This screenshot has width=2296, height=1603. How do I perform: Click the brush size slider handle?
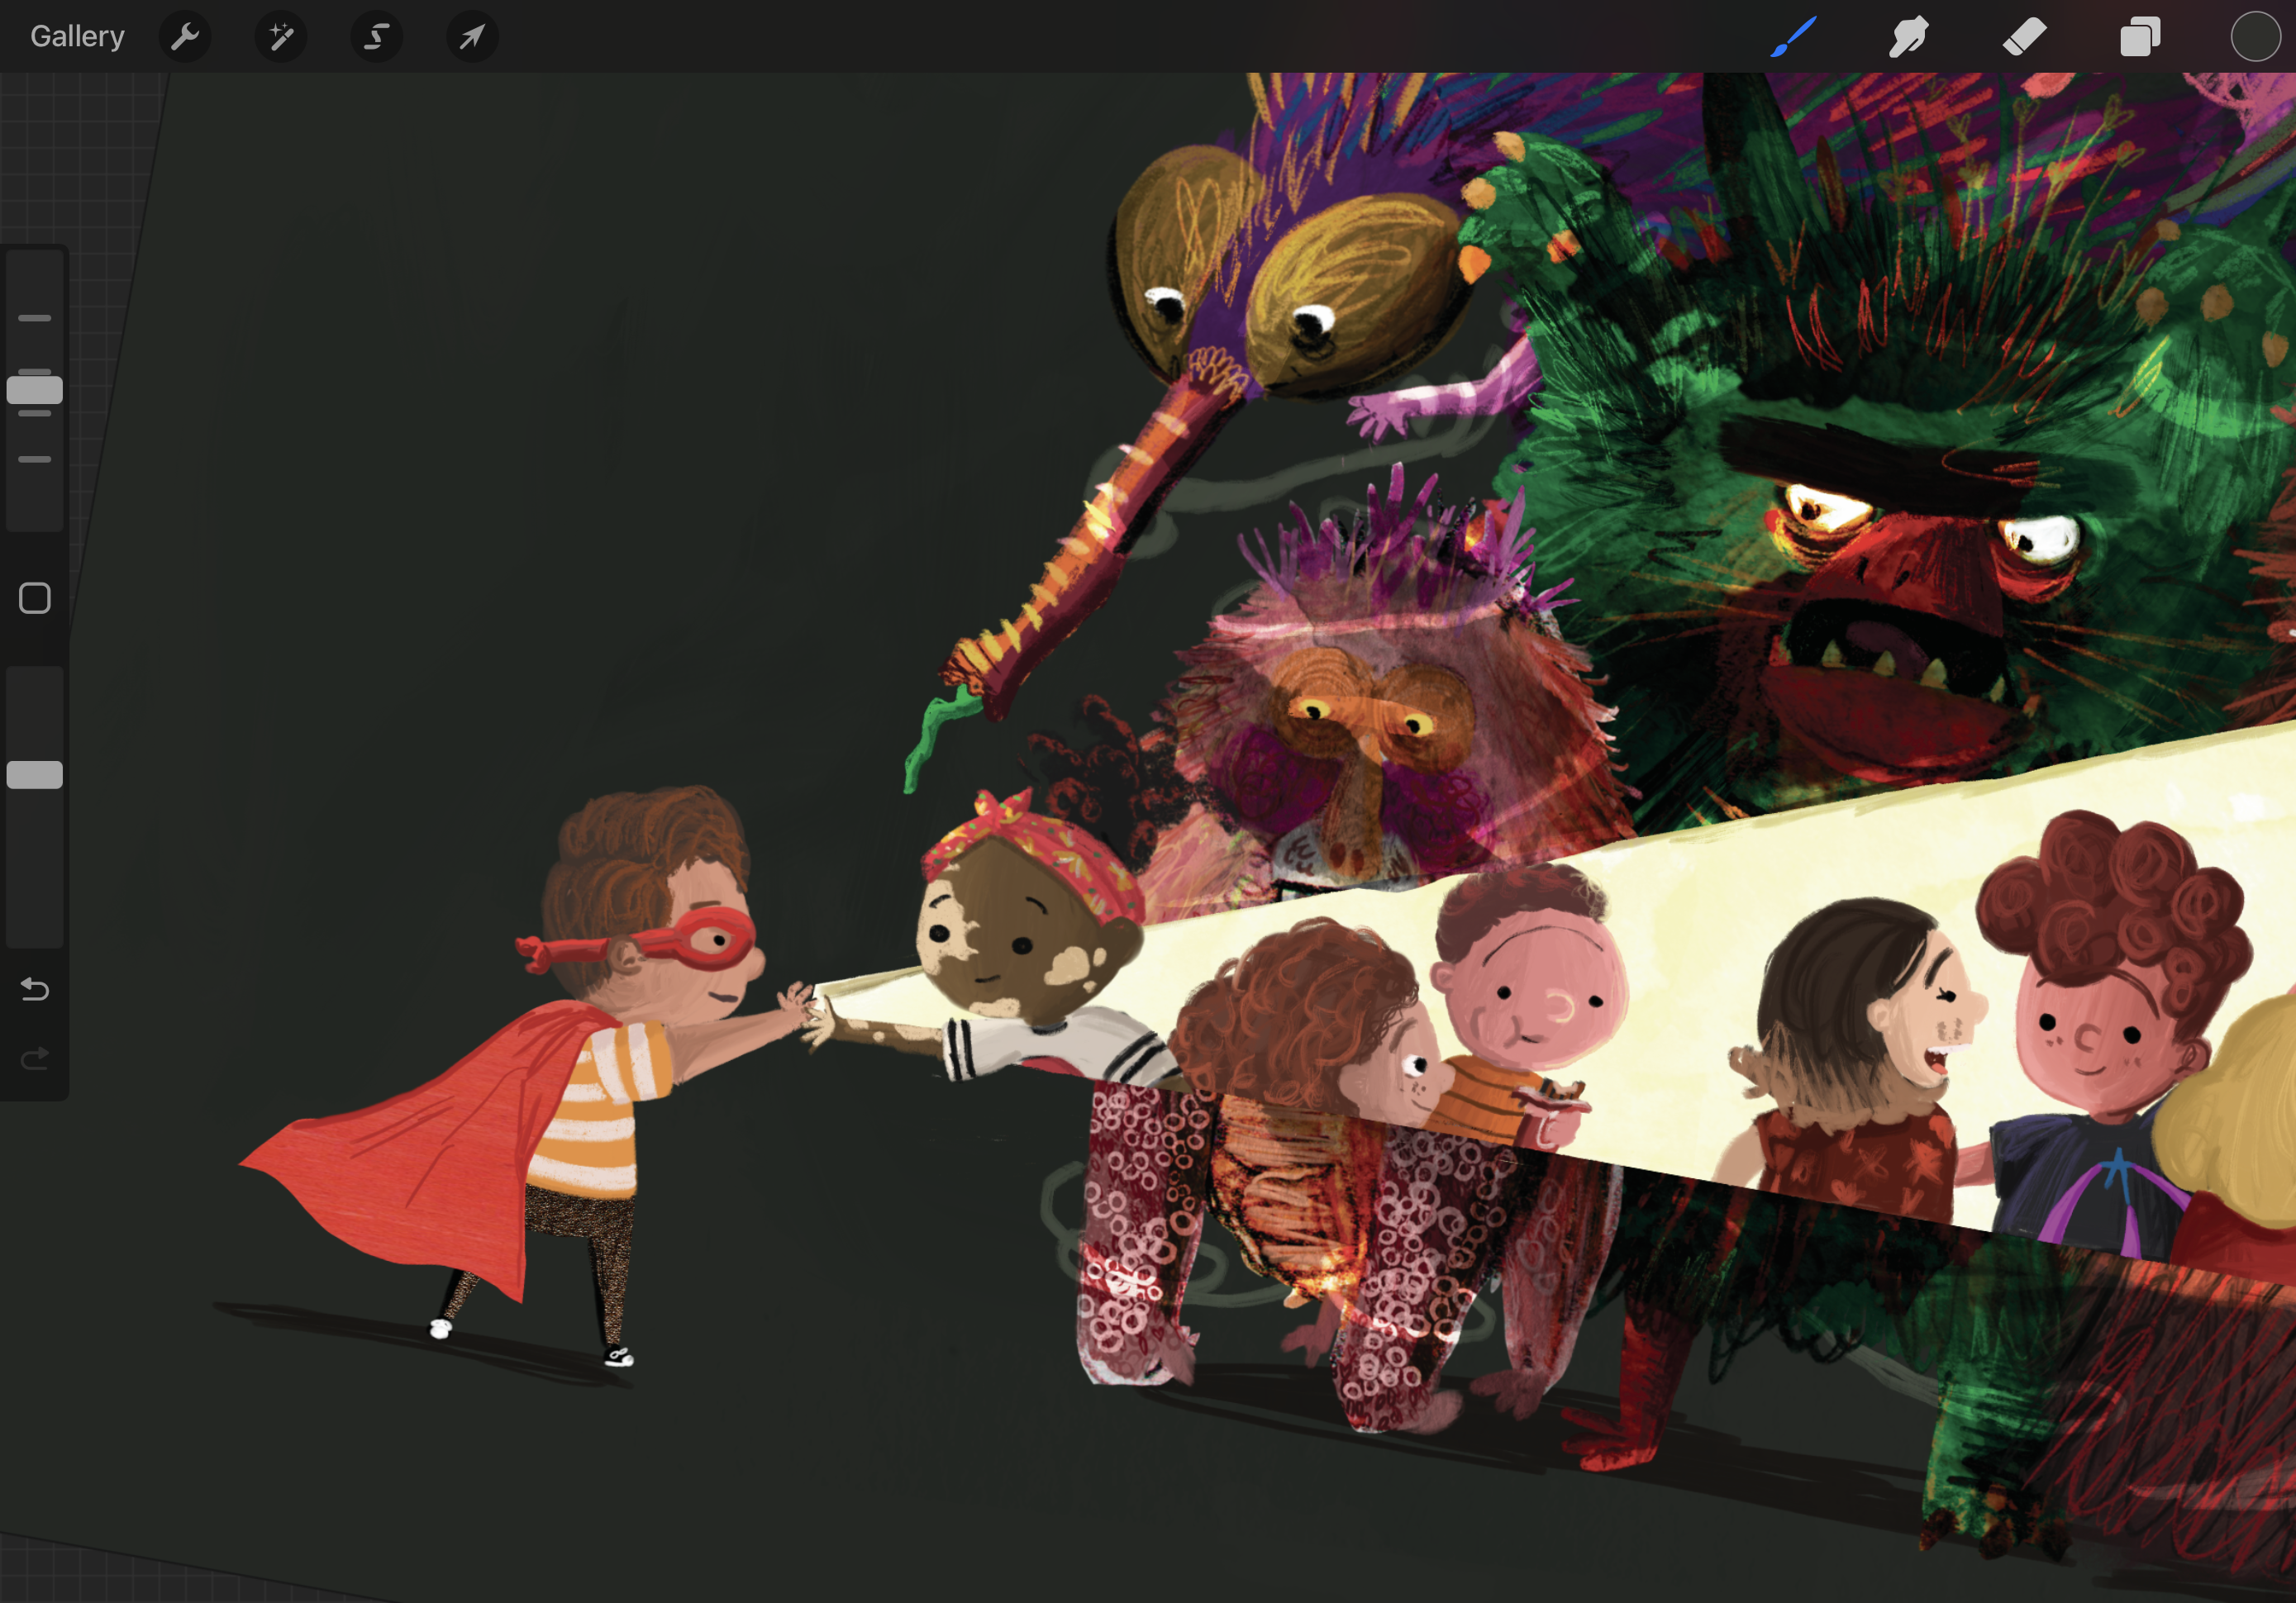[x=35, y=390]
